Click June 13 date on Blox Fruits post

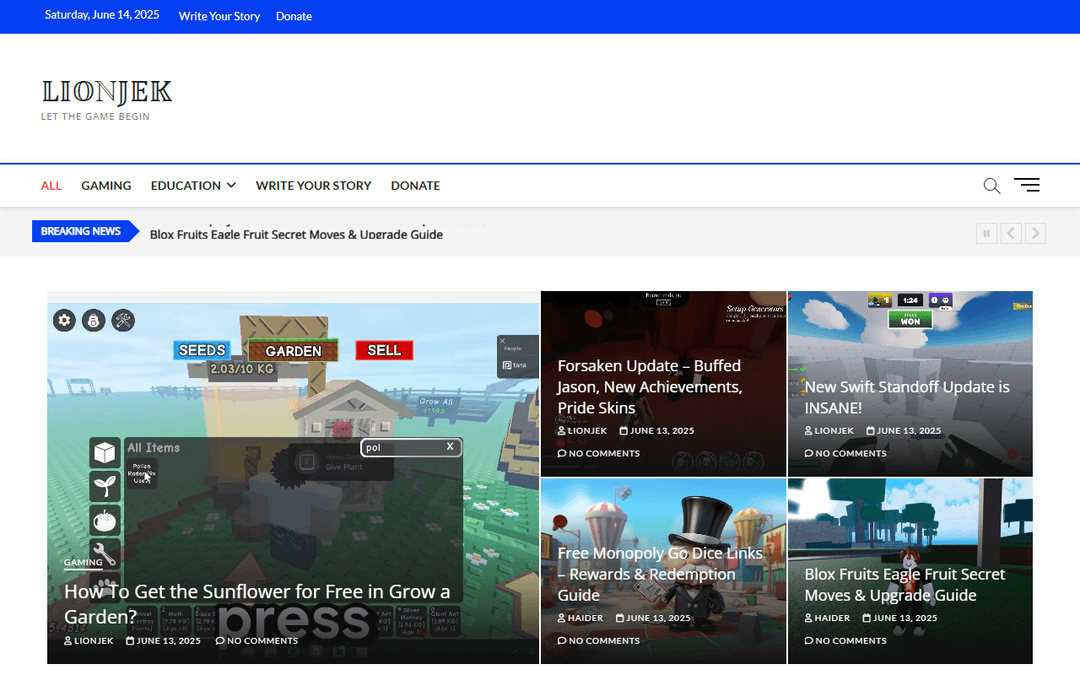pos(900,618)
